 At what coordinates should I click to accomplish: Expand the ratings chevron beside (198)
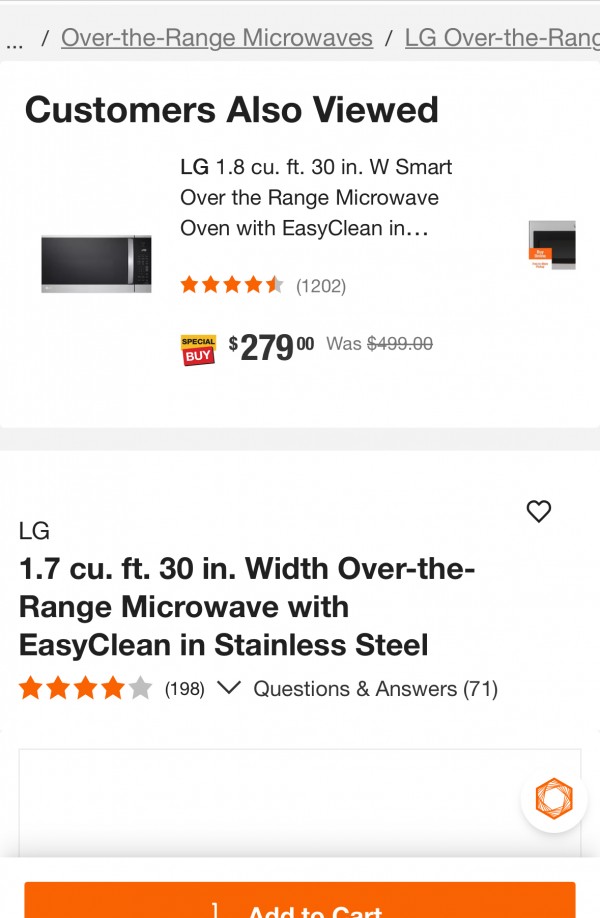[229, 688]
